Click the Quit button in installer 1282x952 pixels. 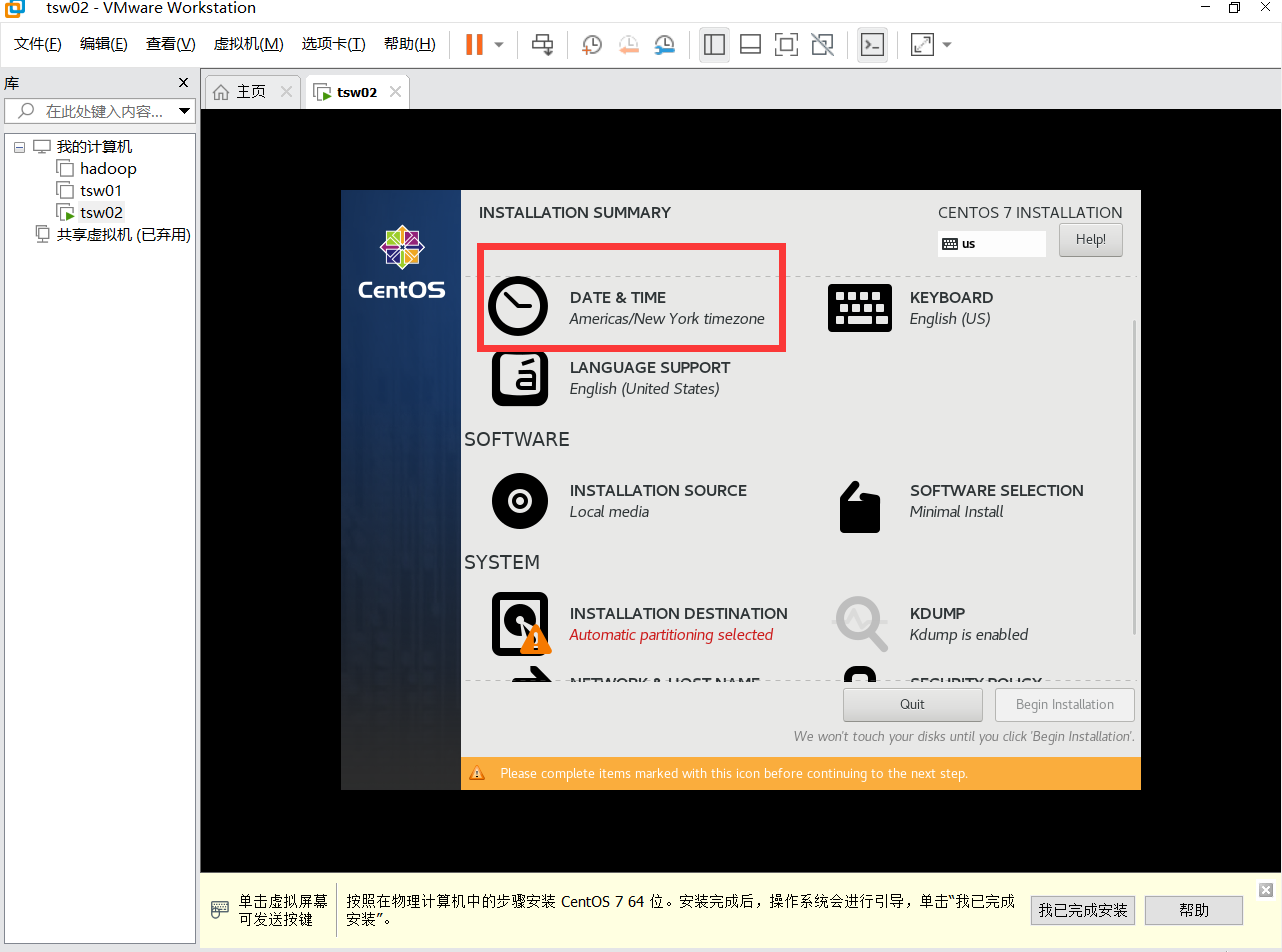912,704
